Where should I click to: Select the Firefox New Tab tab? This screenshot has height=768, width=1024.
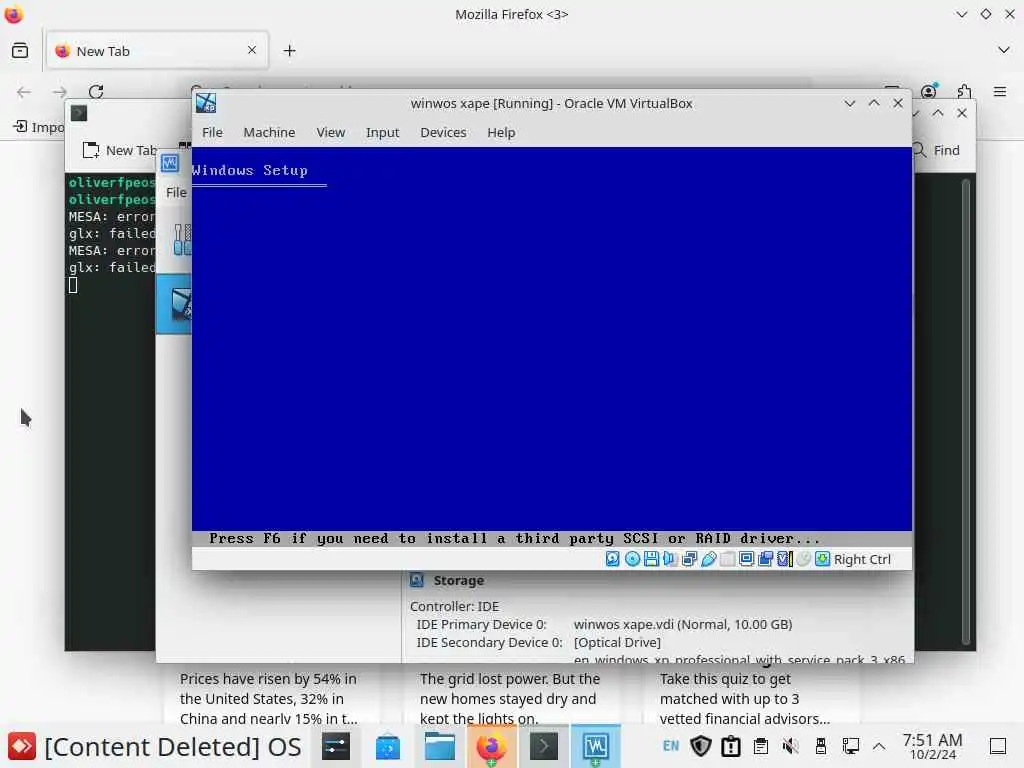coord(157,51)
